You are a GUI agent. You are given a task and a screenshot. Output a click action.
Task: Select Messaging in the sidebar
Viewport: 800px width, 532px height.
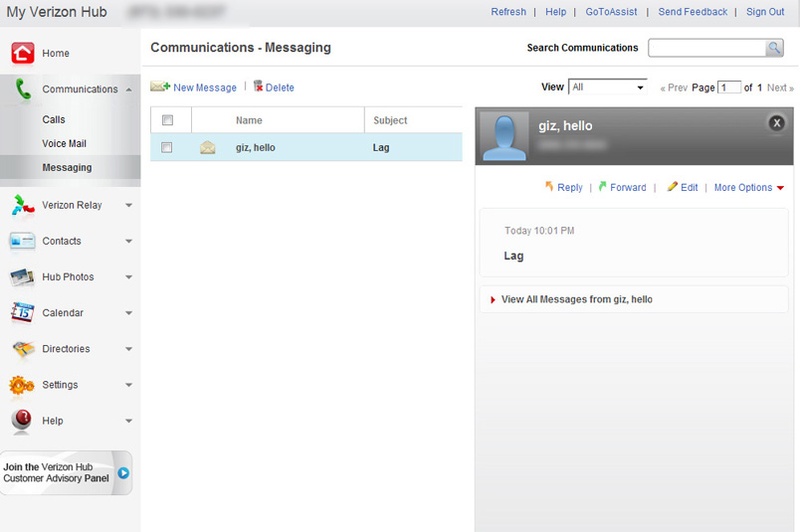pos(67,167)
